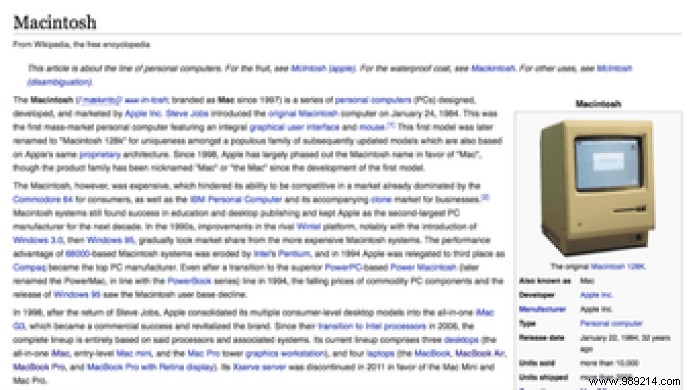Click the Pentium link
Viewport: 695px width, 390px height.
click(x=294, y=254)
